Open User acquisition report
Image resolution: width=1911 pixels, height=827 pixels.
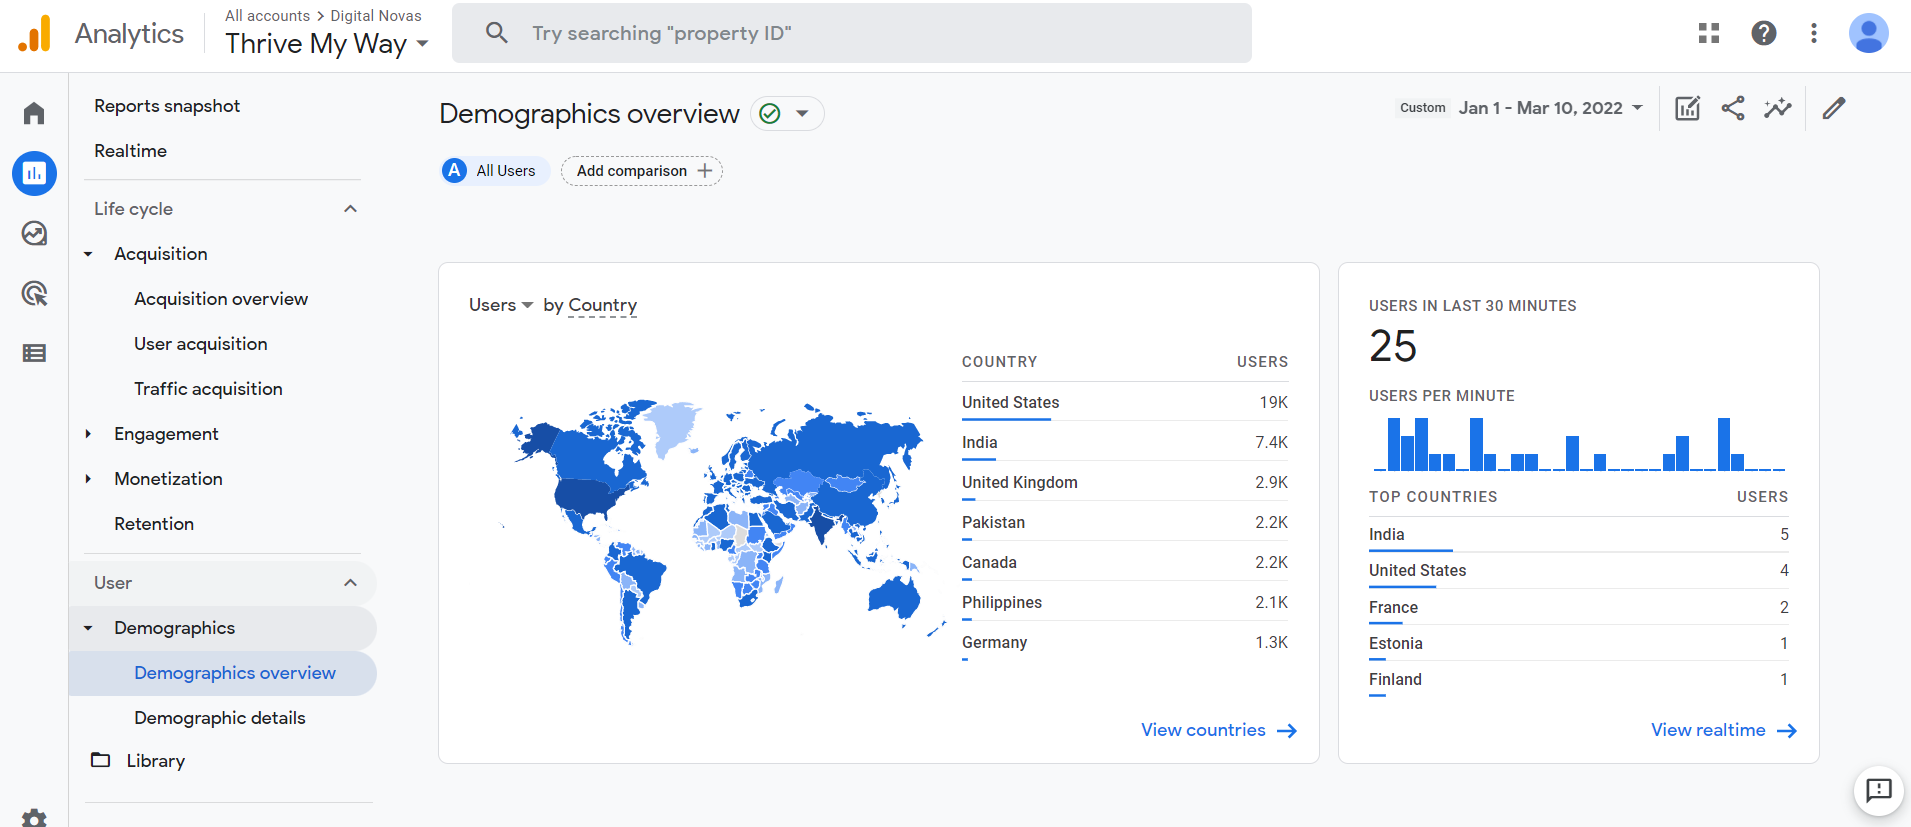click(201, 344)
